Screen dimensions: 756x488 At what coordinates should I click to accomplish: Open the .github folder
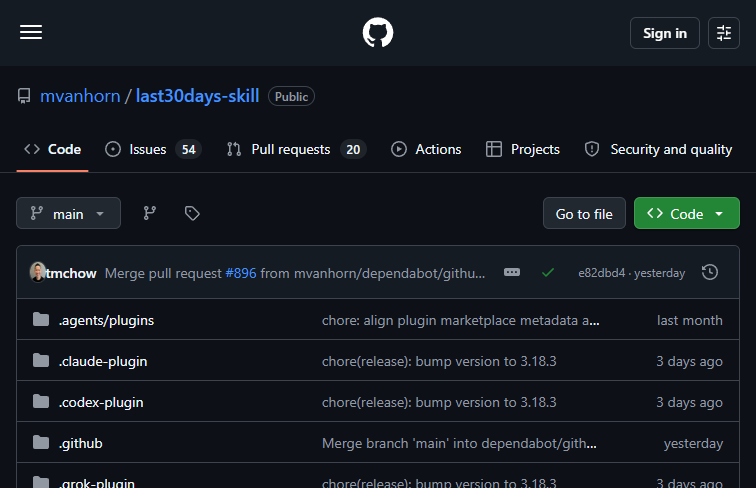click(81, 443)
